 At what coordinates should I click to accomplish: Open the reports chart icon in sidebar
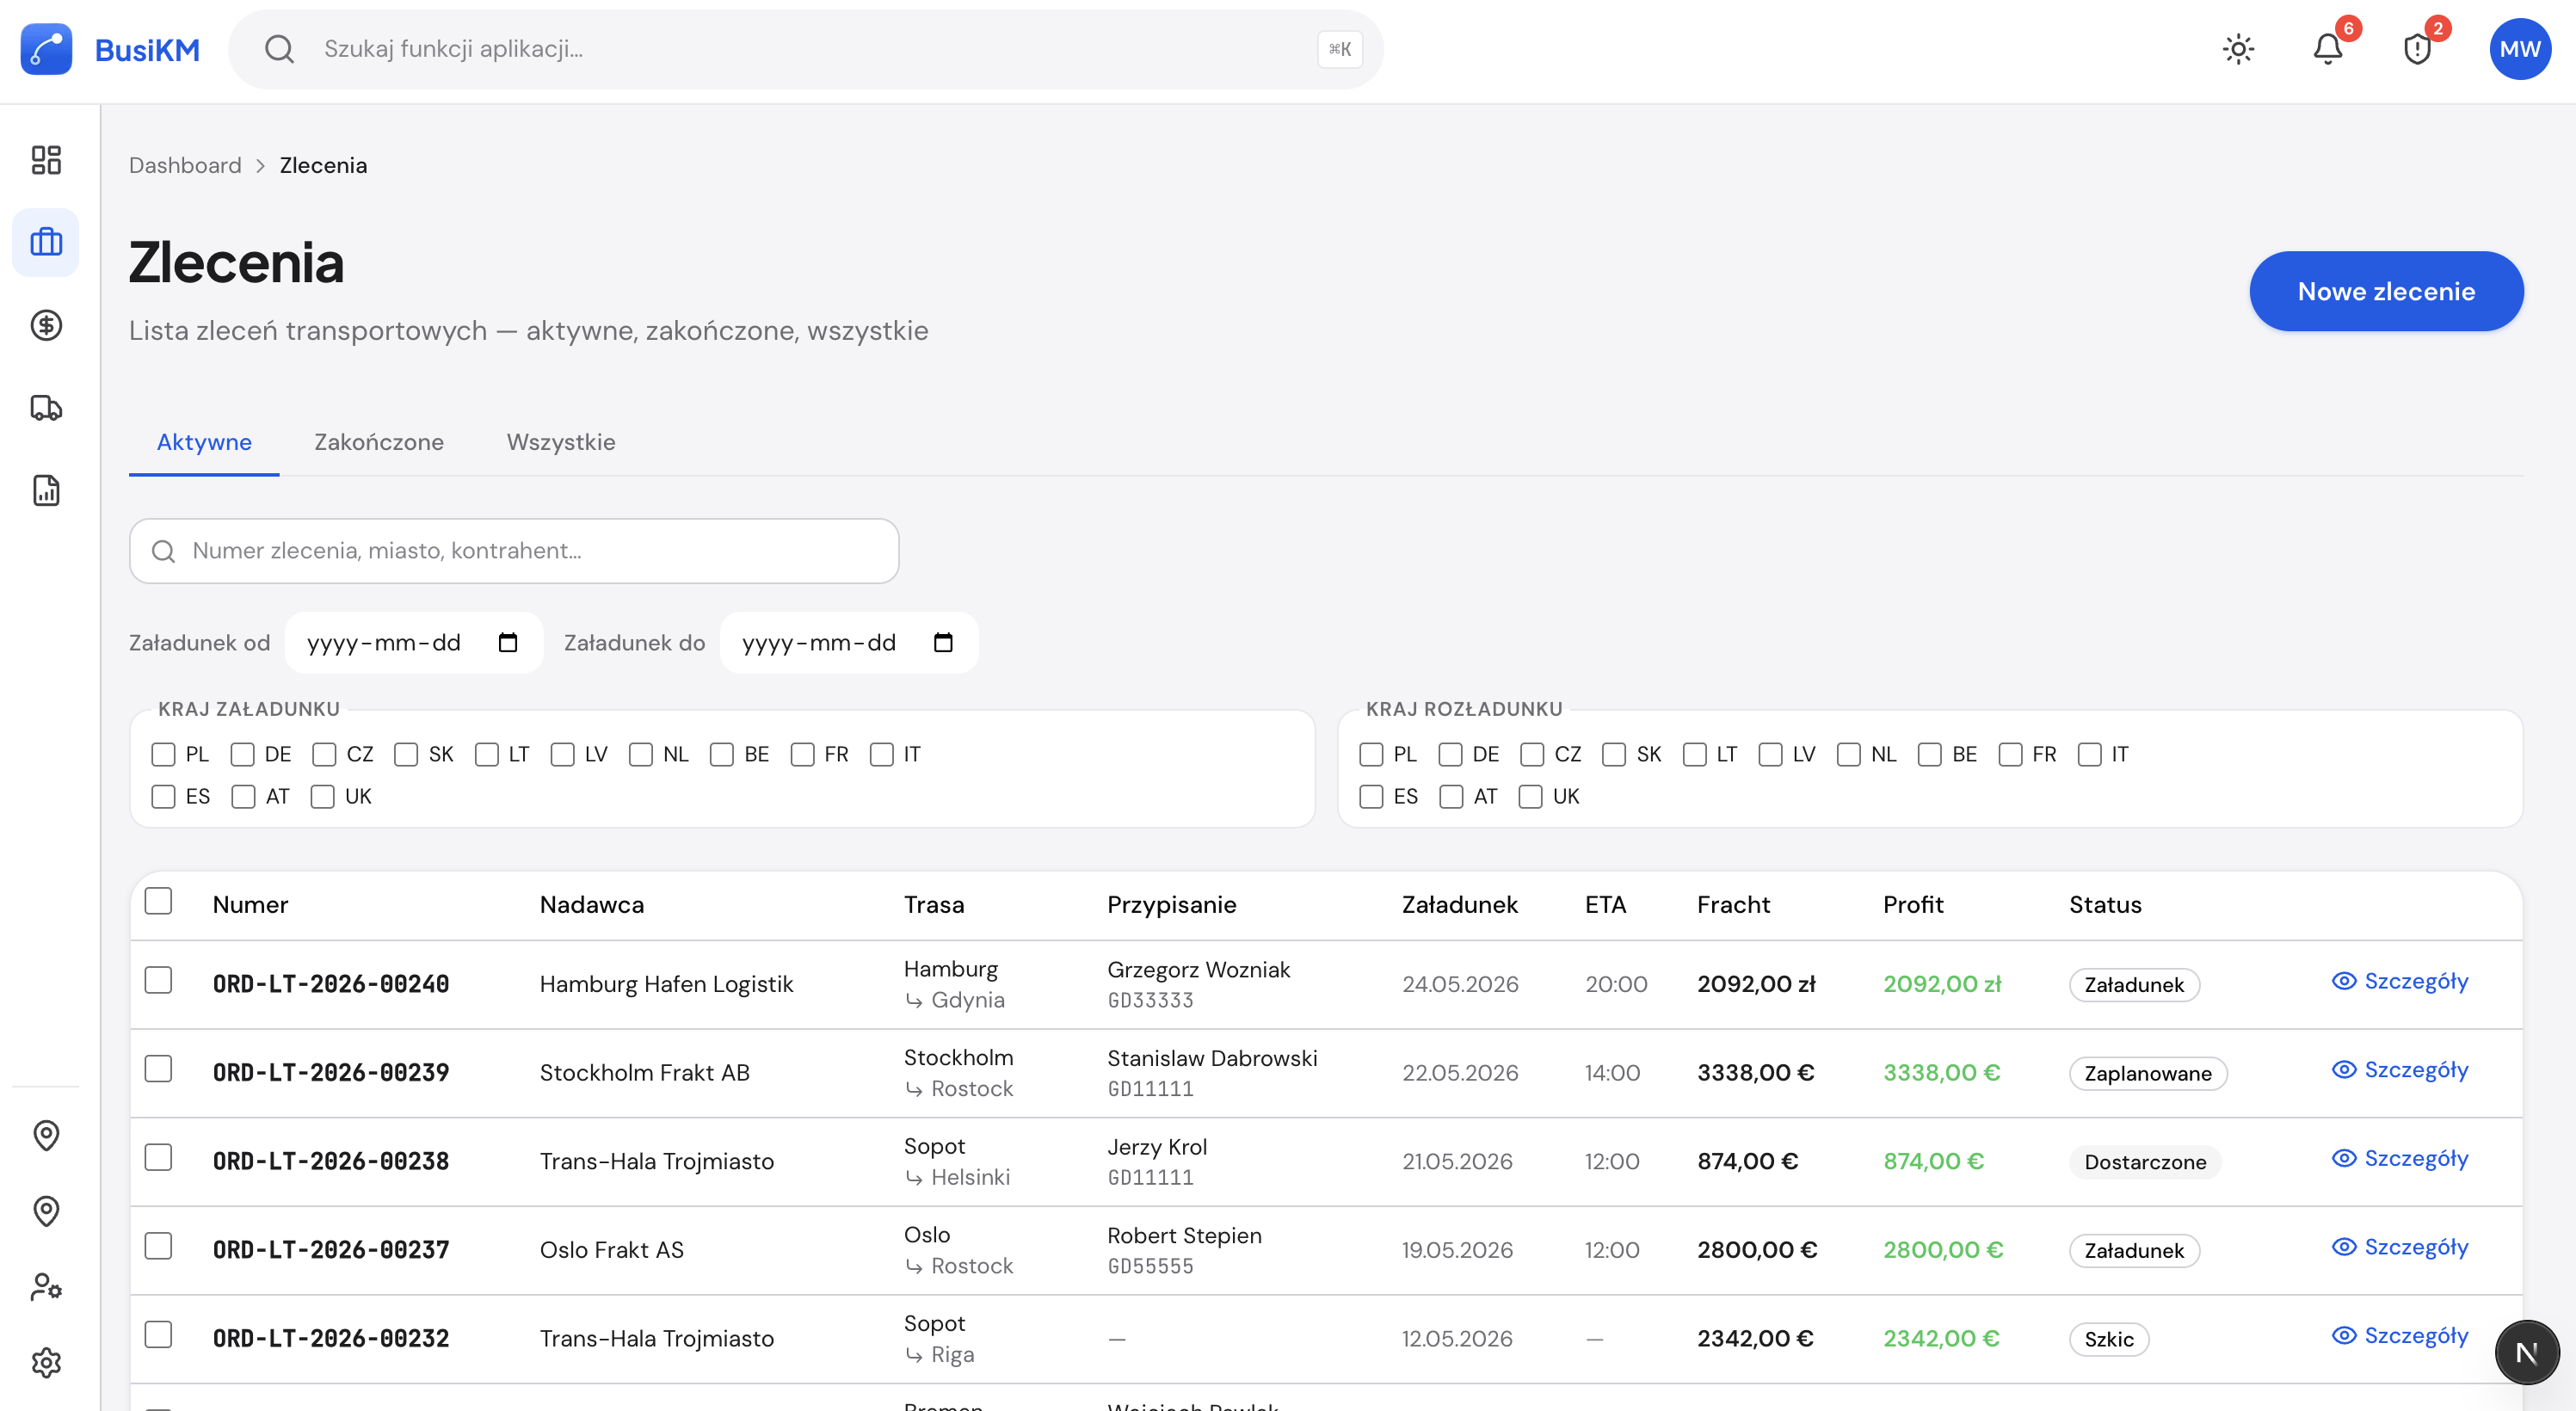click(x=46, y=490)
